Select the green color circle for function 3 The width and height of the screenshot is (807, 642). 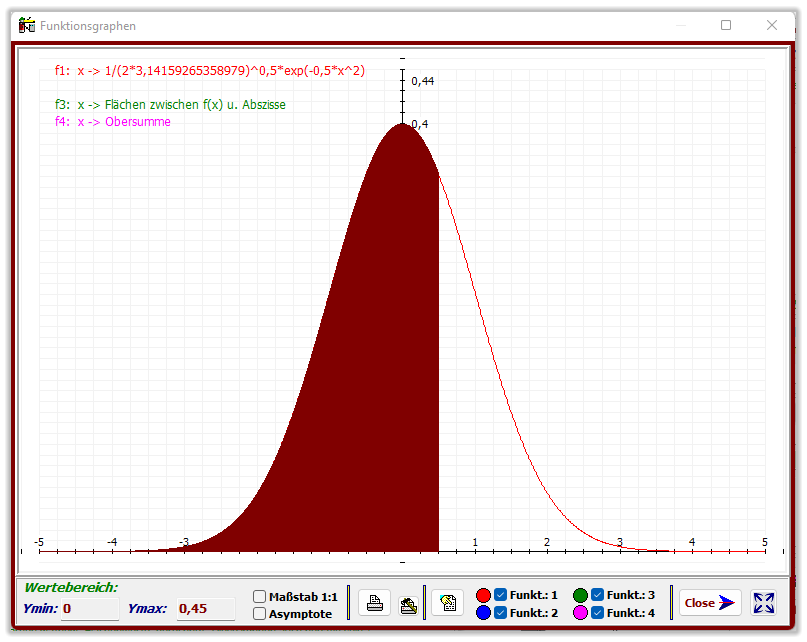click(x=581, y=595)
